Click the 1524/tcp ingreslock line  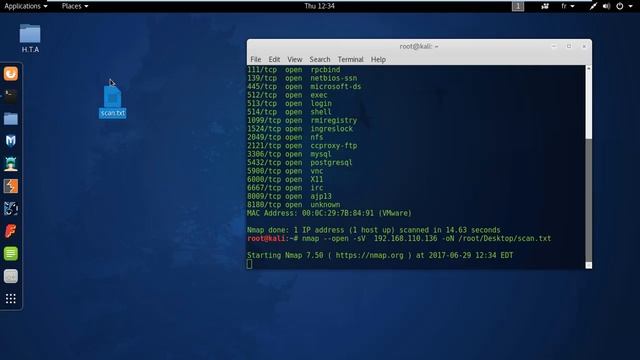[300, 129]
